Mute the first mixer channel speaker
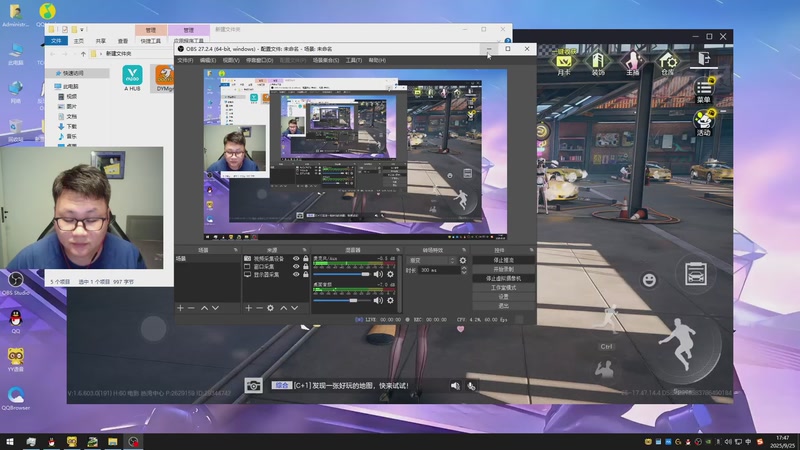Image resolution: width=800 pixels, height=450 pixels. (x=378, y=274)
